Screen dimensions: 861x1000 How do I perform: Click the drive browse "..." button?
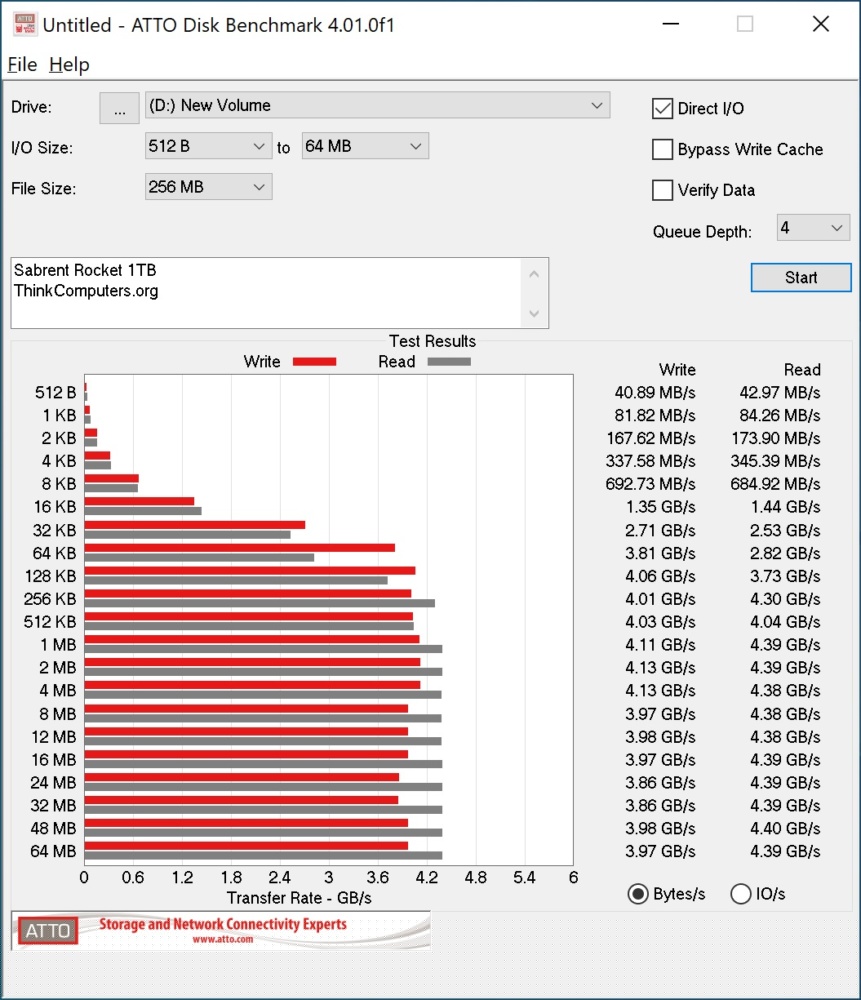coord(119,108)
